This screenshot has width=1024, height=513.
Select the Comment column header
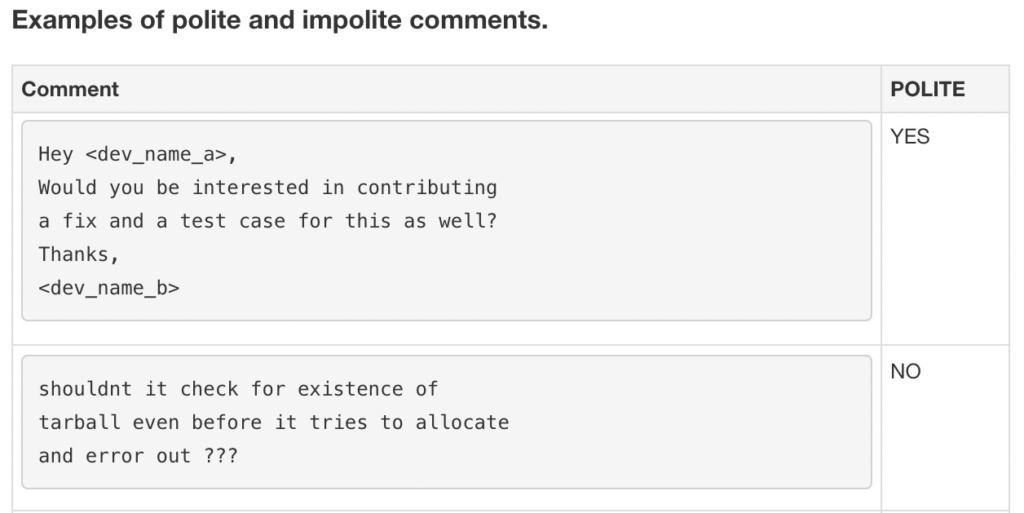[70, 89]
